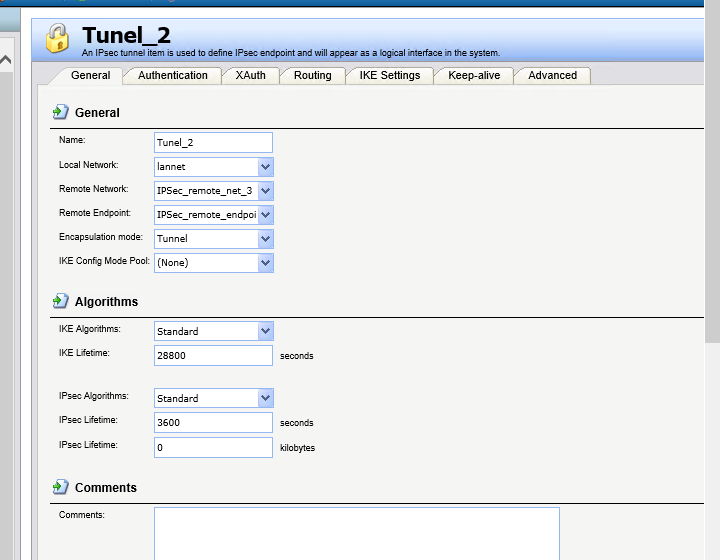Open the Remote Network dropdown

(265, 191)
